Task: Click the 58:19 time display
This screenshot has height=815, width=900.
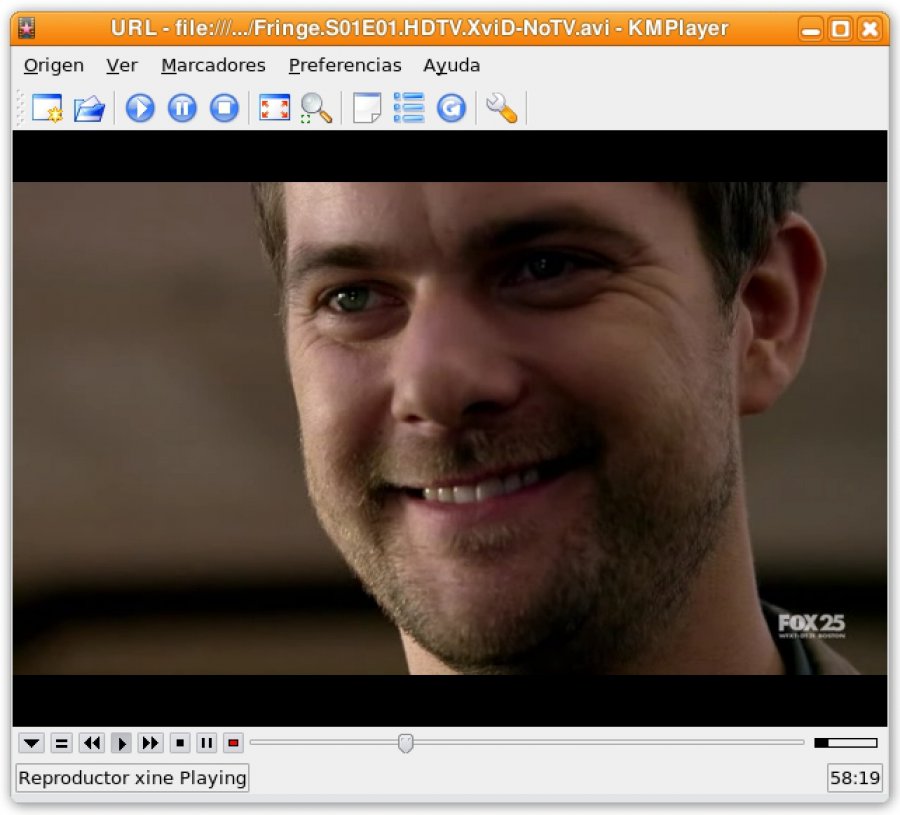Action: 855,778
